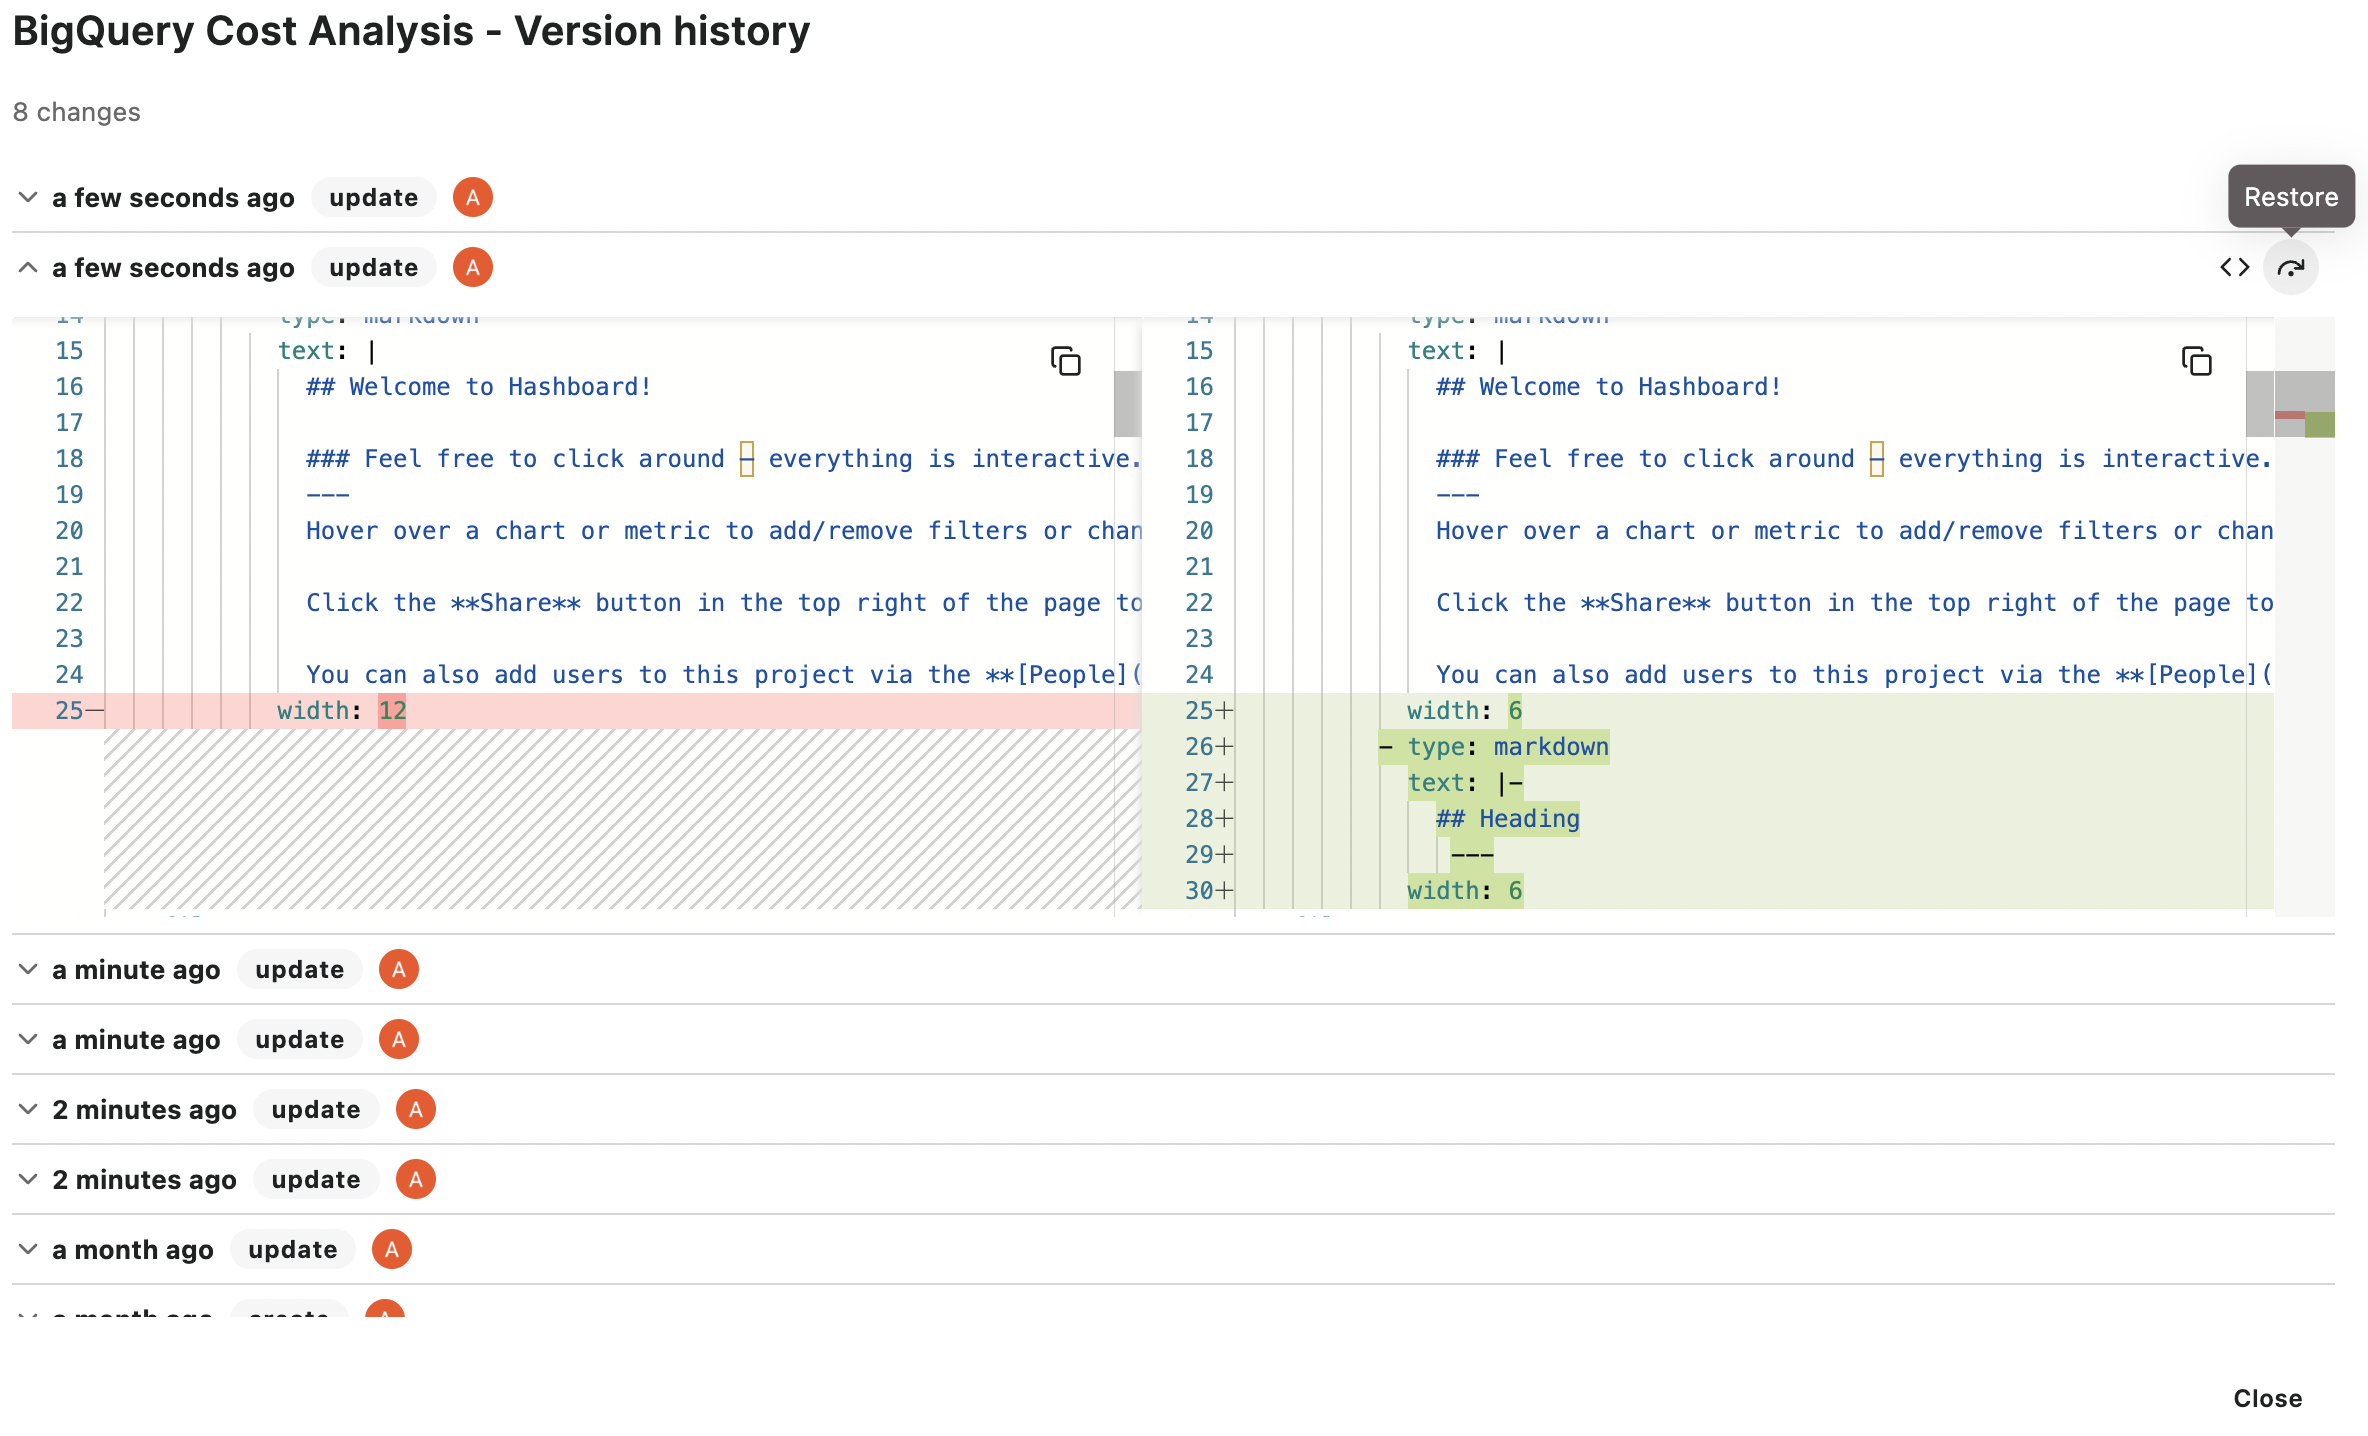
Task: Click the avatar of the expanded entry
Action: (473, 268)
